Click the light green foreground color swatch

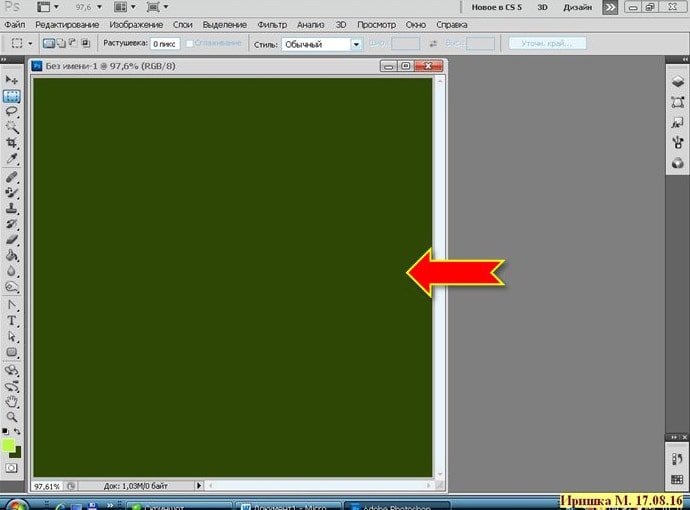pyautogui.click(x=9, y=444)
